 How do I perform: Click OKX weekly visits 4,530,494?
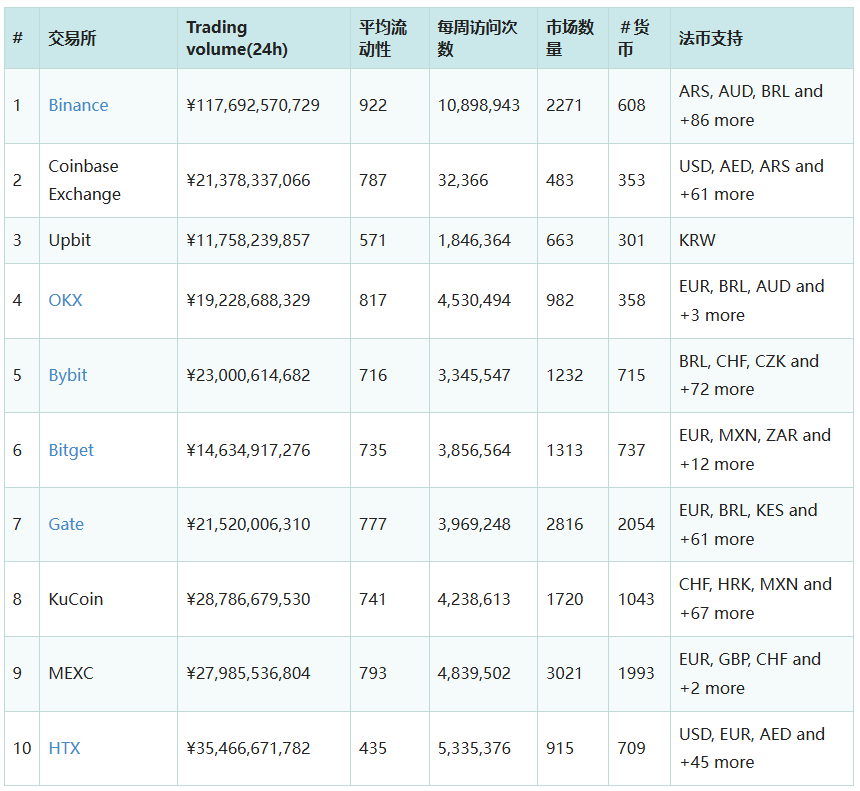pyautogui.click(x=474, y=301)
